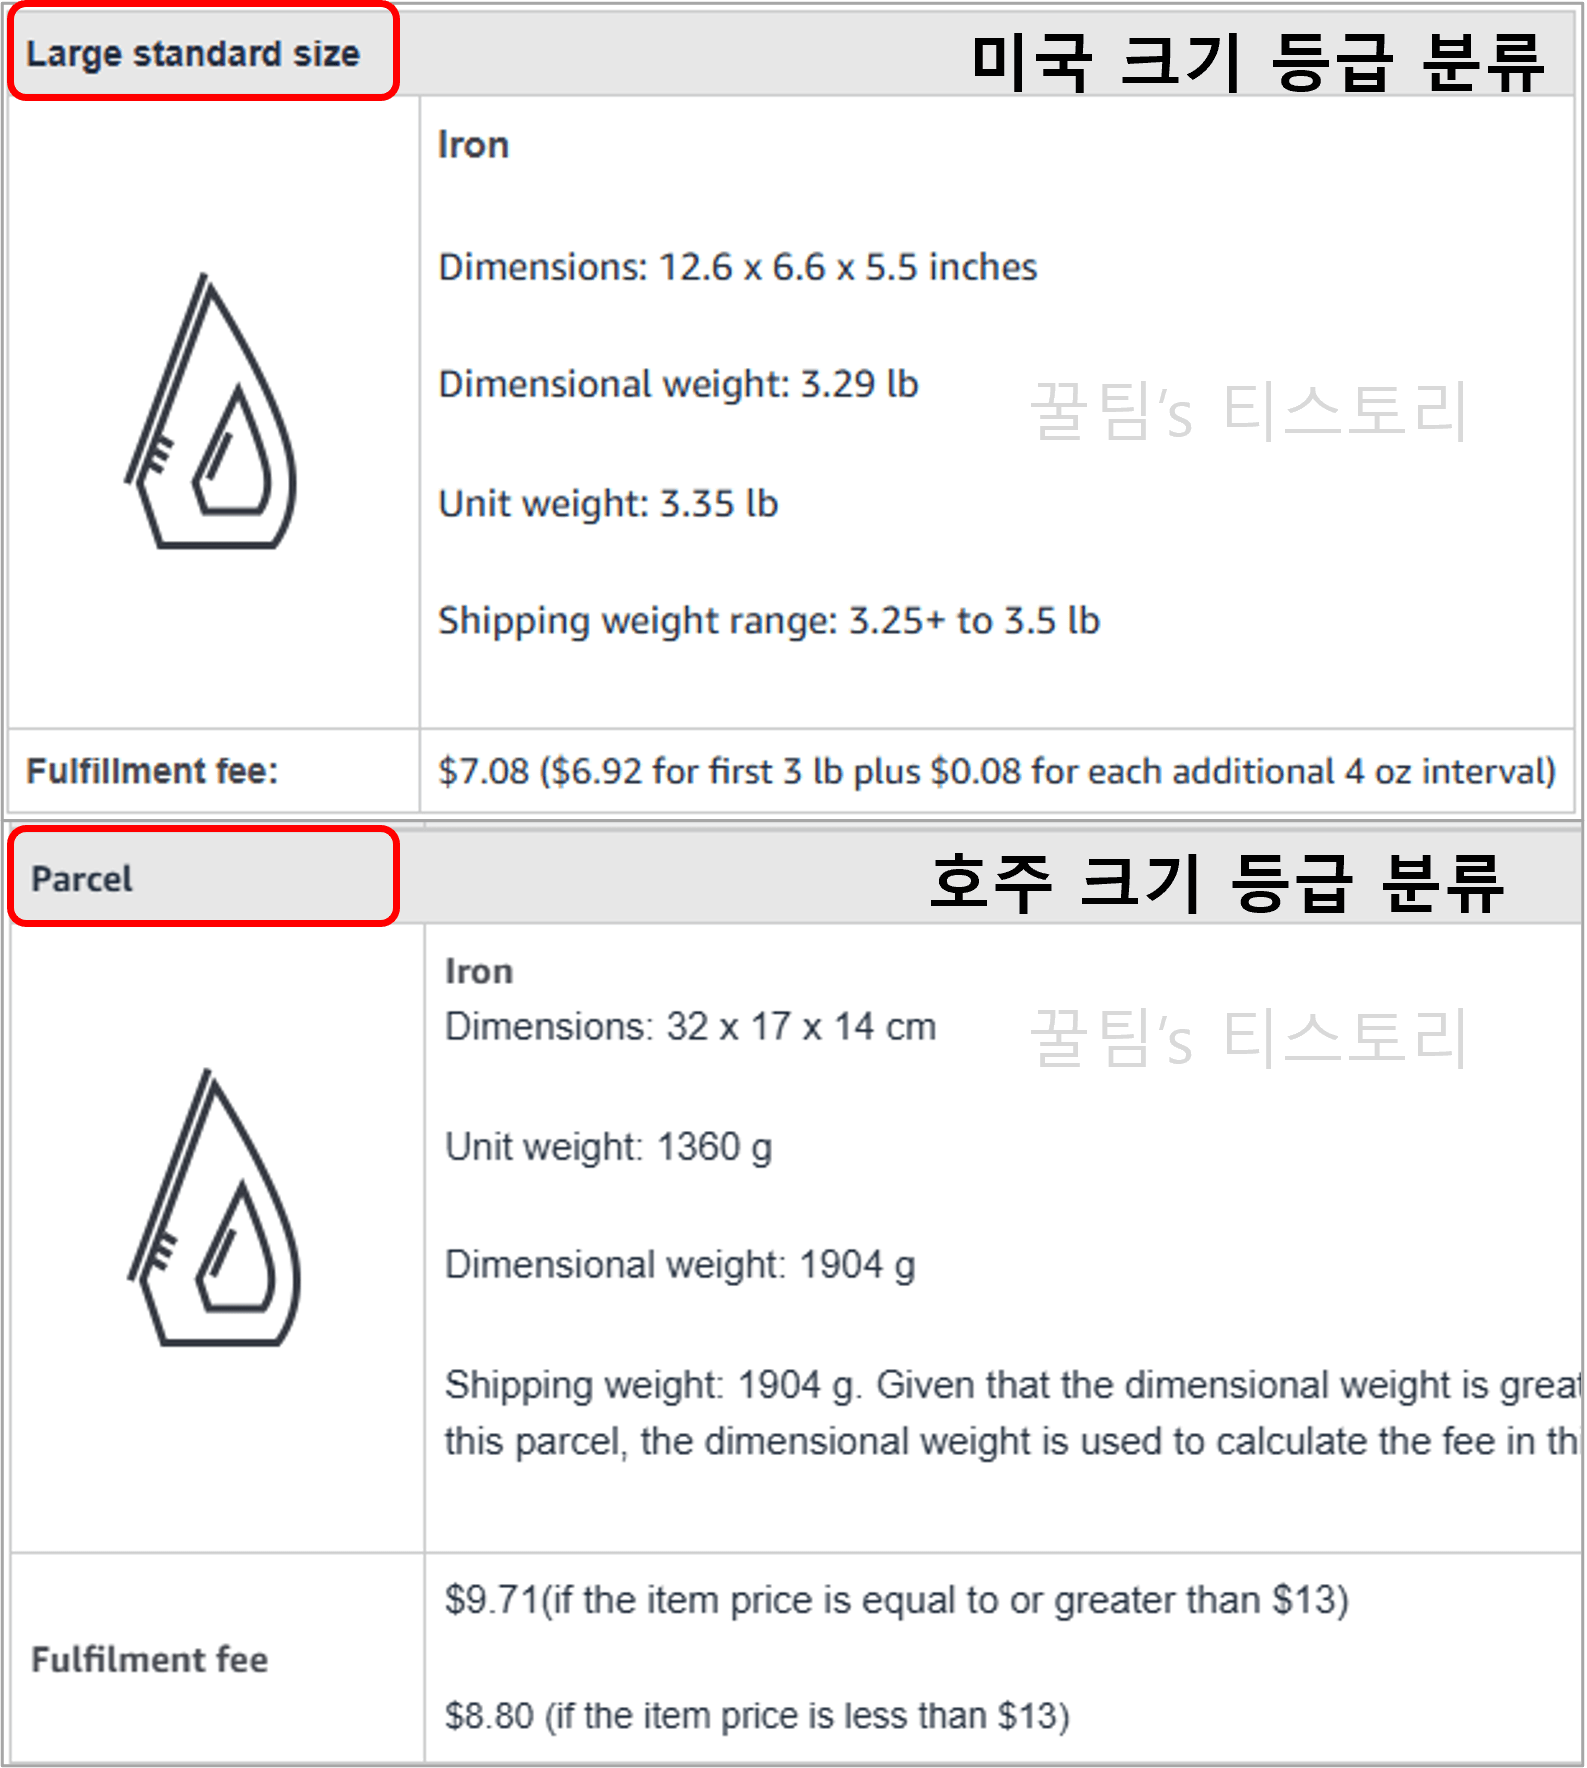Viewport: 1587px width, 1768px height.
Task: Click Dimensional weight 1904 g line
Action: (x=680, y=1265)
